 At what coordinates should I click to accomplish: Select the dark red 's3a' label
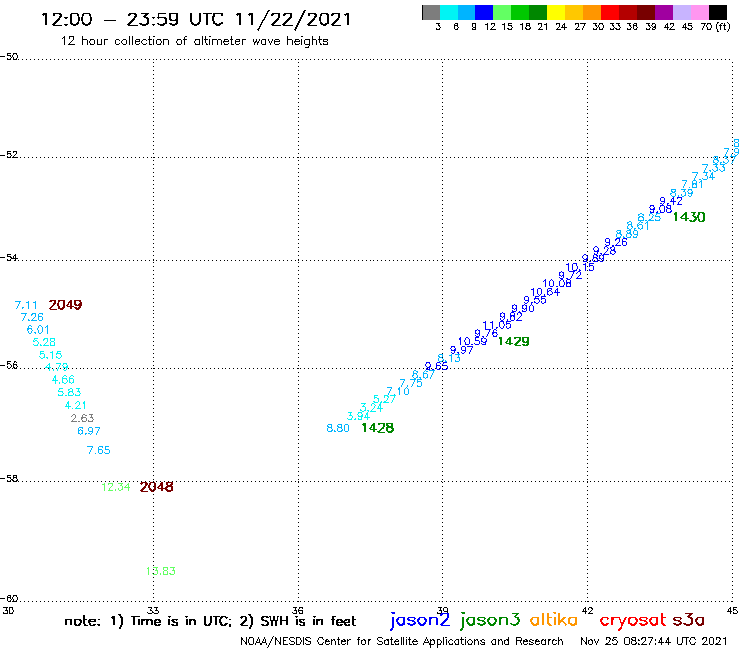click(x=689, y=620)
